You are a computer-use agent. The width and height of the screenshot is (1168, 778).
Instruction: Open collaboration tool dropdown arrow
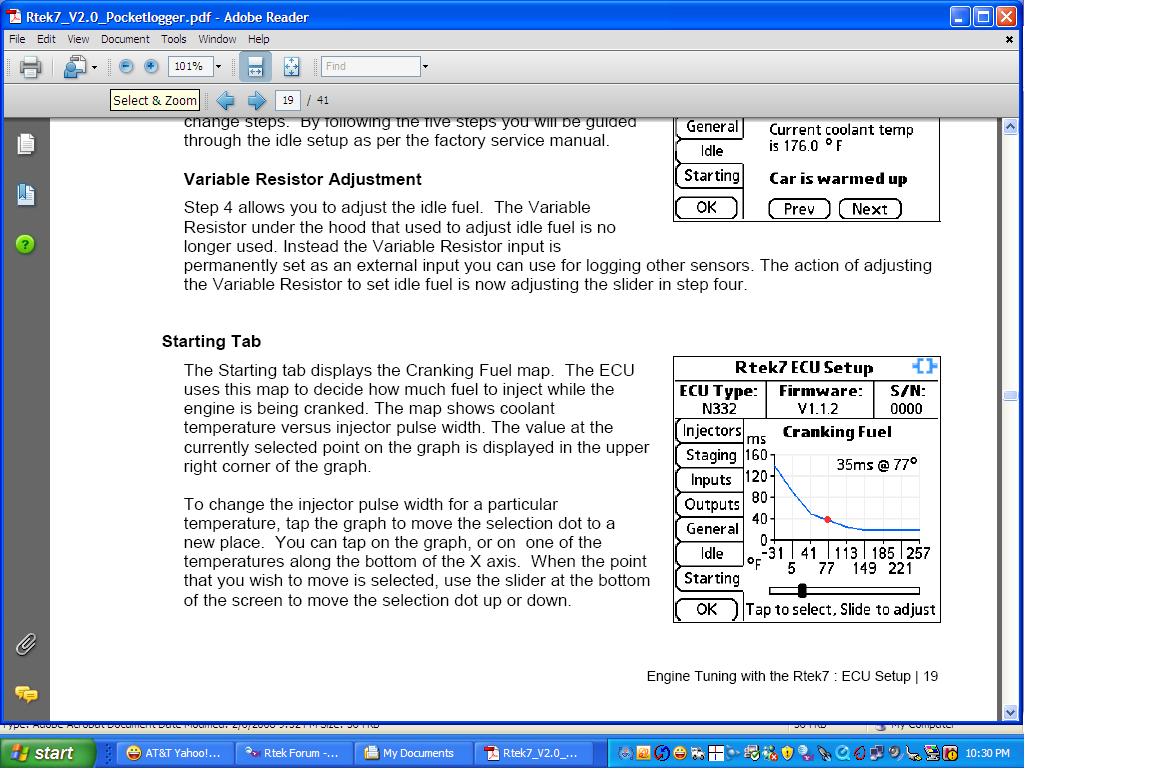(94, 67)
